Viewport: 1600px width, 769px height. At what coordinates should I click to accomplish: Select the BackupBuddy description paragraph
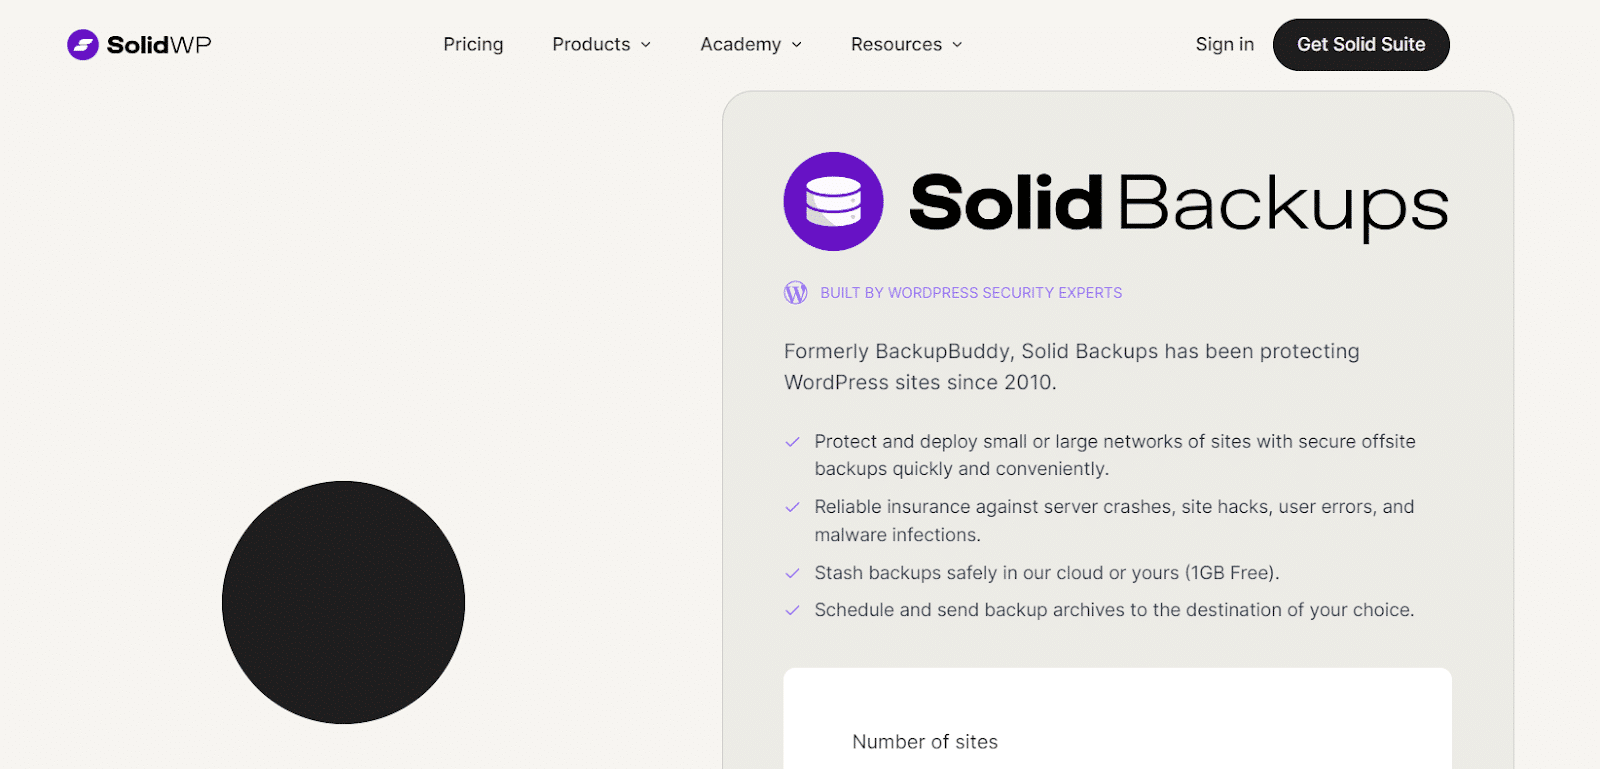click(x=1070, y=367)
